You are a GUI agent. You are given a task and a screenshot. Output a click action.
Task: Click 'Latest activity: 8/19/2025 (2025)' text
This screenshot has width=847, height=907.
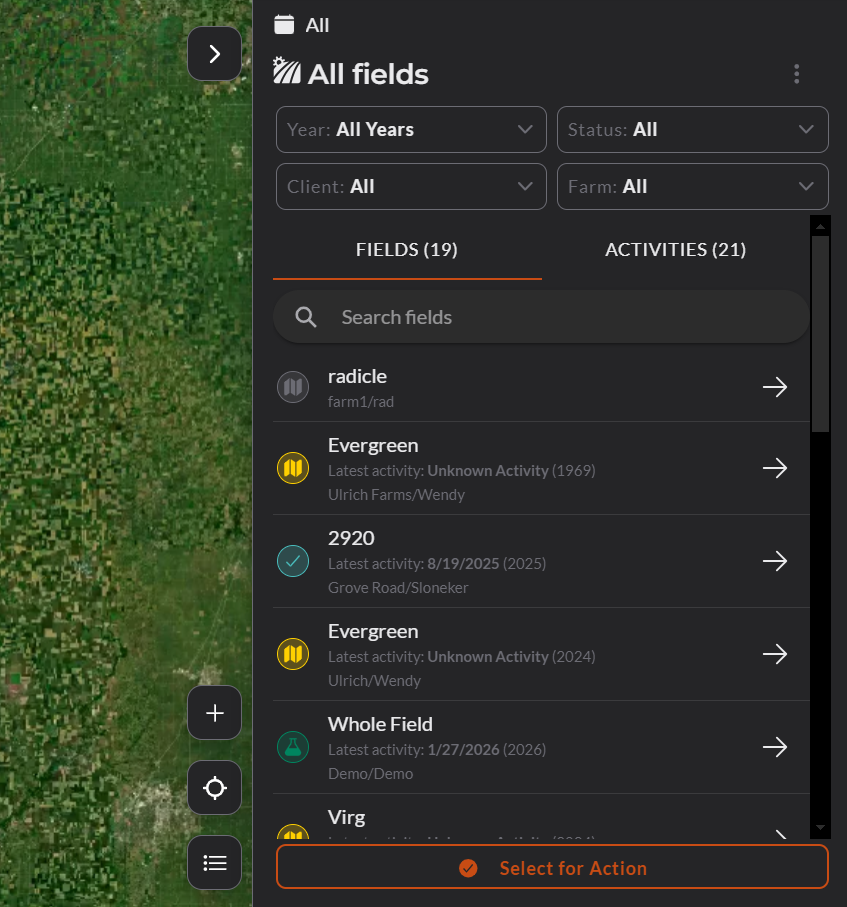click(x=437, y=563)
